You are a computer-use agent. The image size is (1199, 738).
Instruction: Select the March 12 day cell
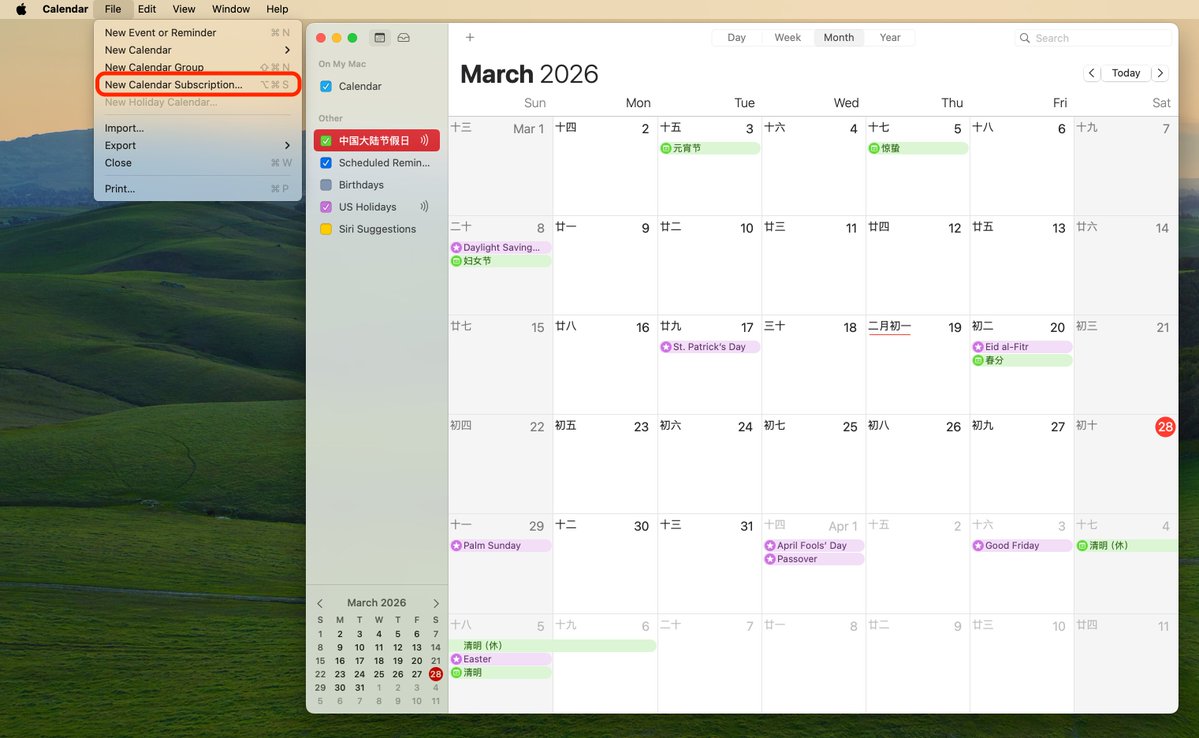pos(918,265)
